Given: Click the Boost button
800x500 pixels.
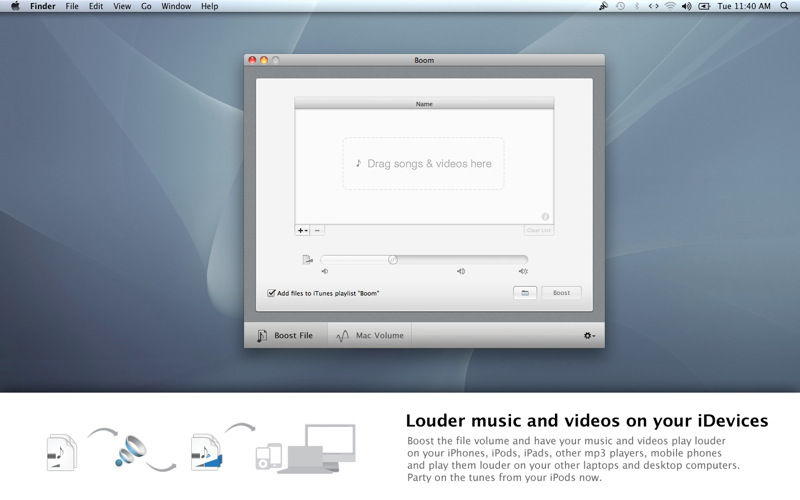Looking at the screenshot, I should click(x=561, y=293).
